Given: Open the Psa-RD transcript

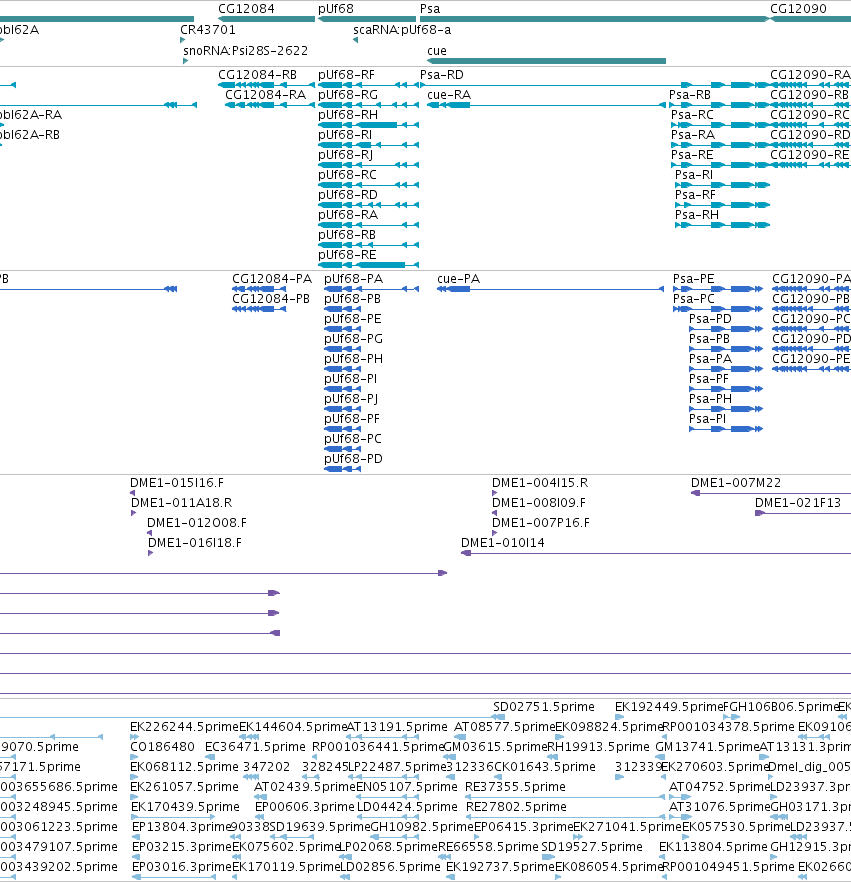Looking at the screenshot, I should tap(595, 85).
